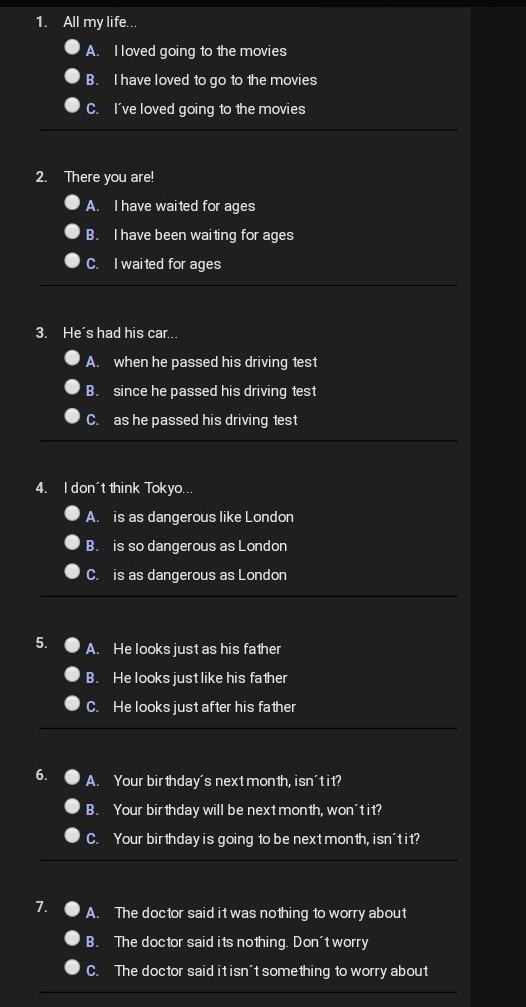Choose 'He looks just like his father'
The width and height of the screenshot is (526, 1007).
coord(72,674)
